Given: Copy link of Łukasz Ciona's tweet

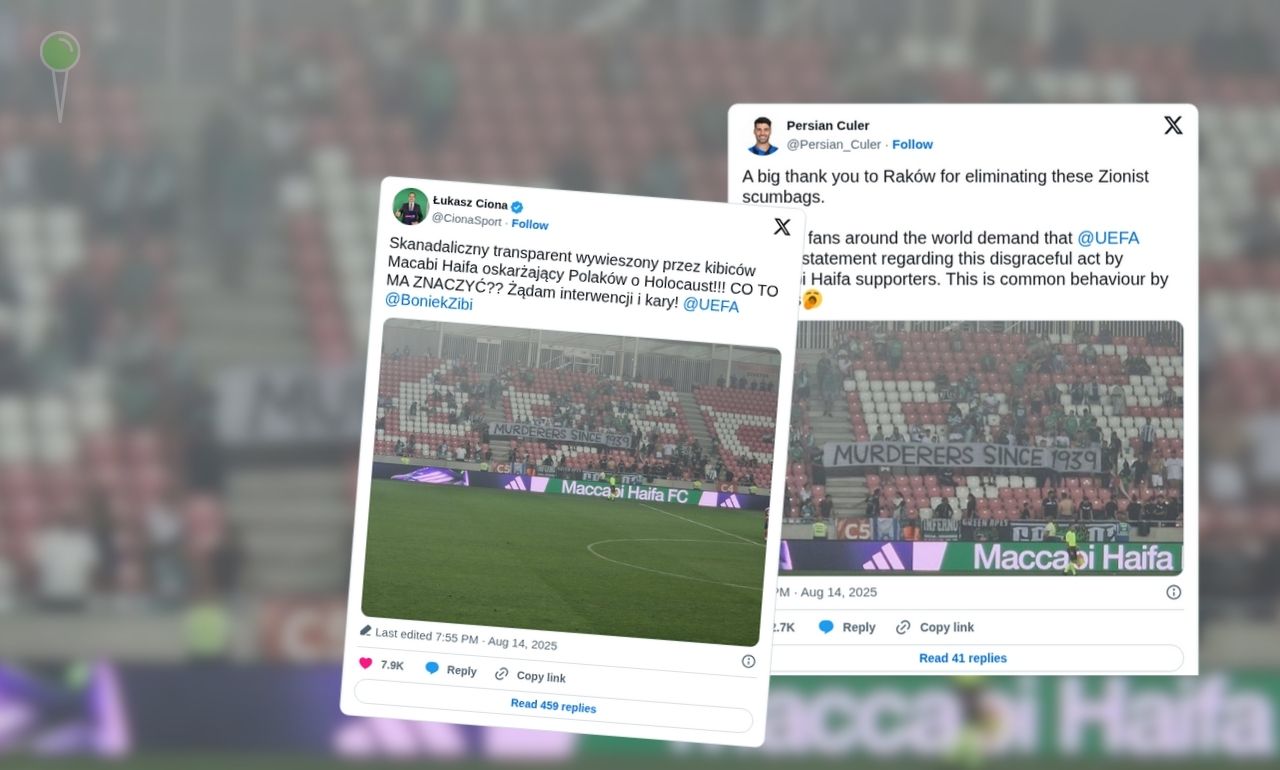Looking at the screenshot, I should click(x=530, y=676).
